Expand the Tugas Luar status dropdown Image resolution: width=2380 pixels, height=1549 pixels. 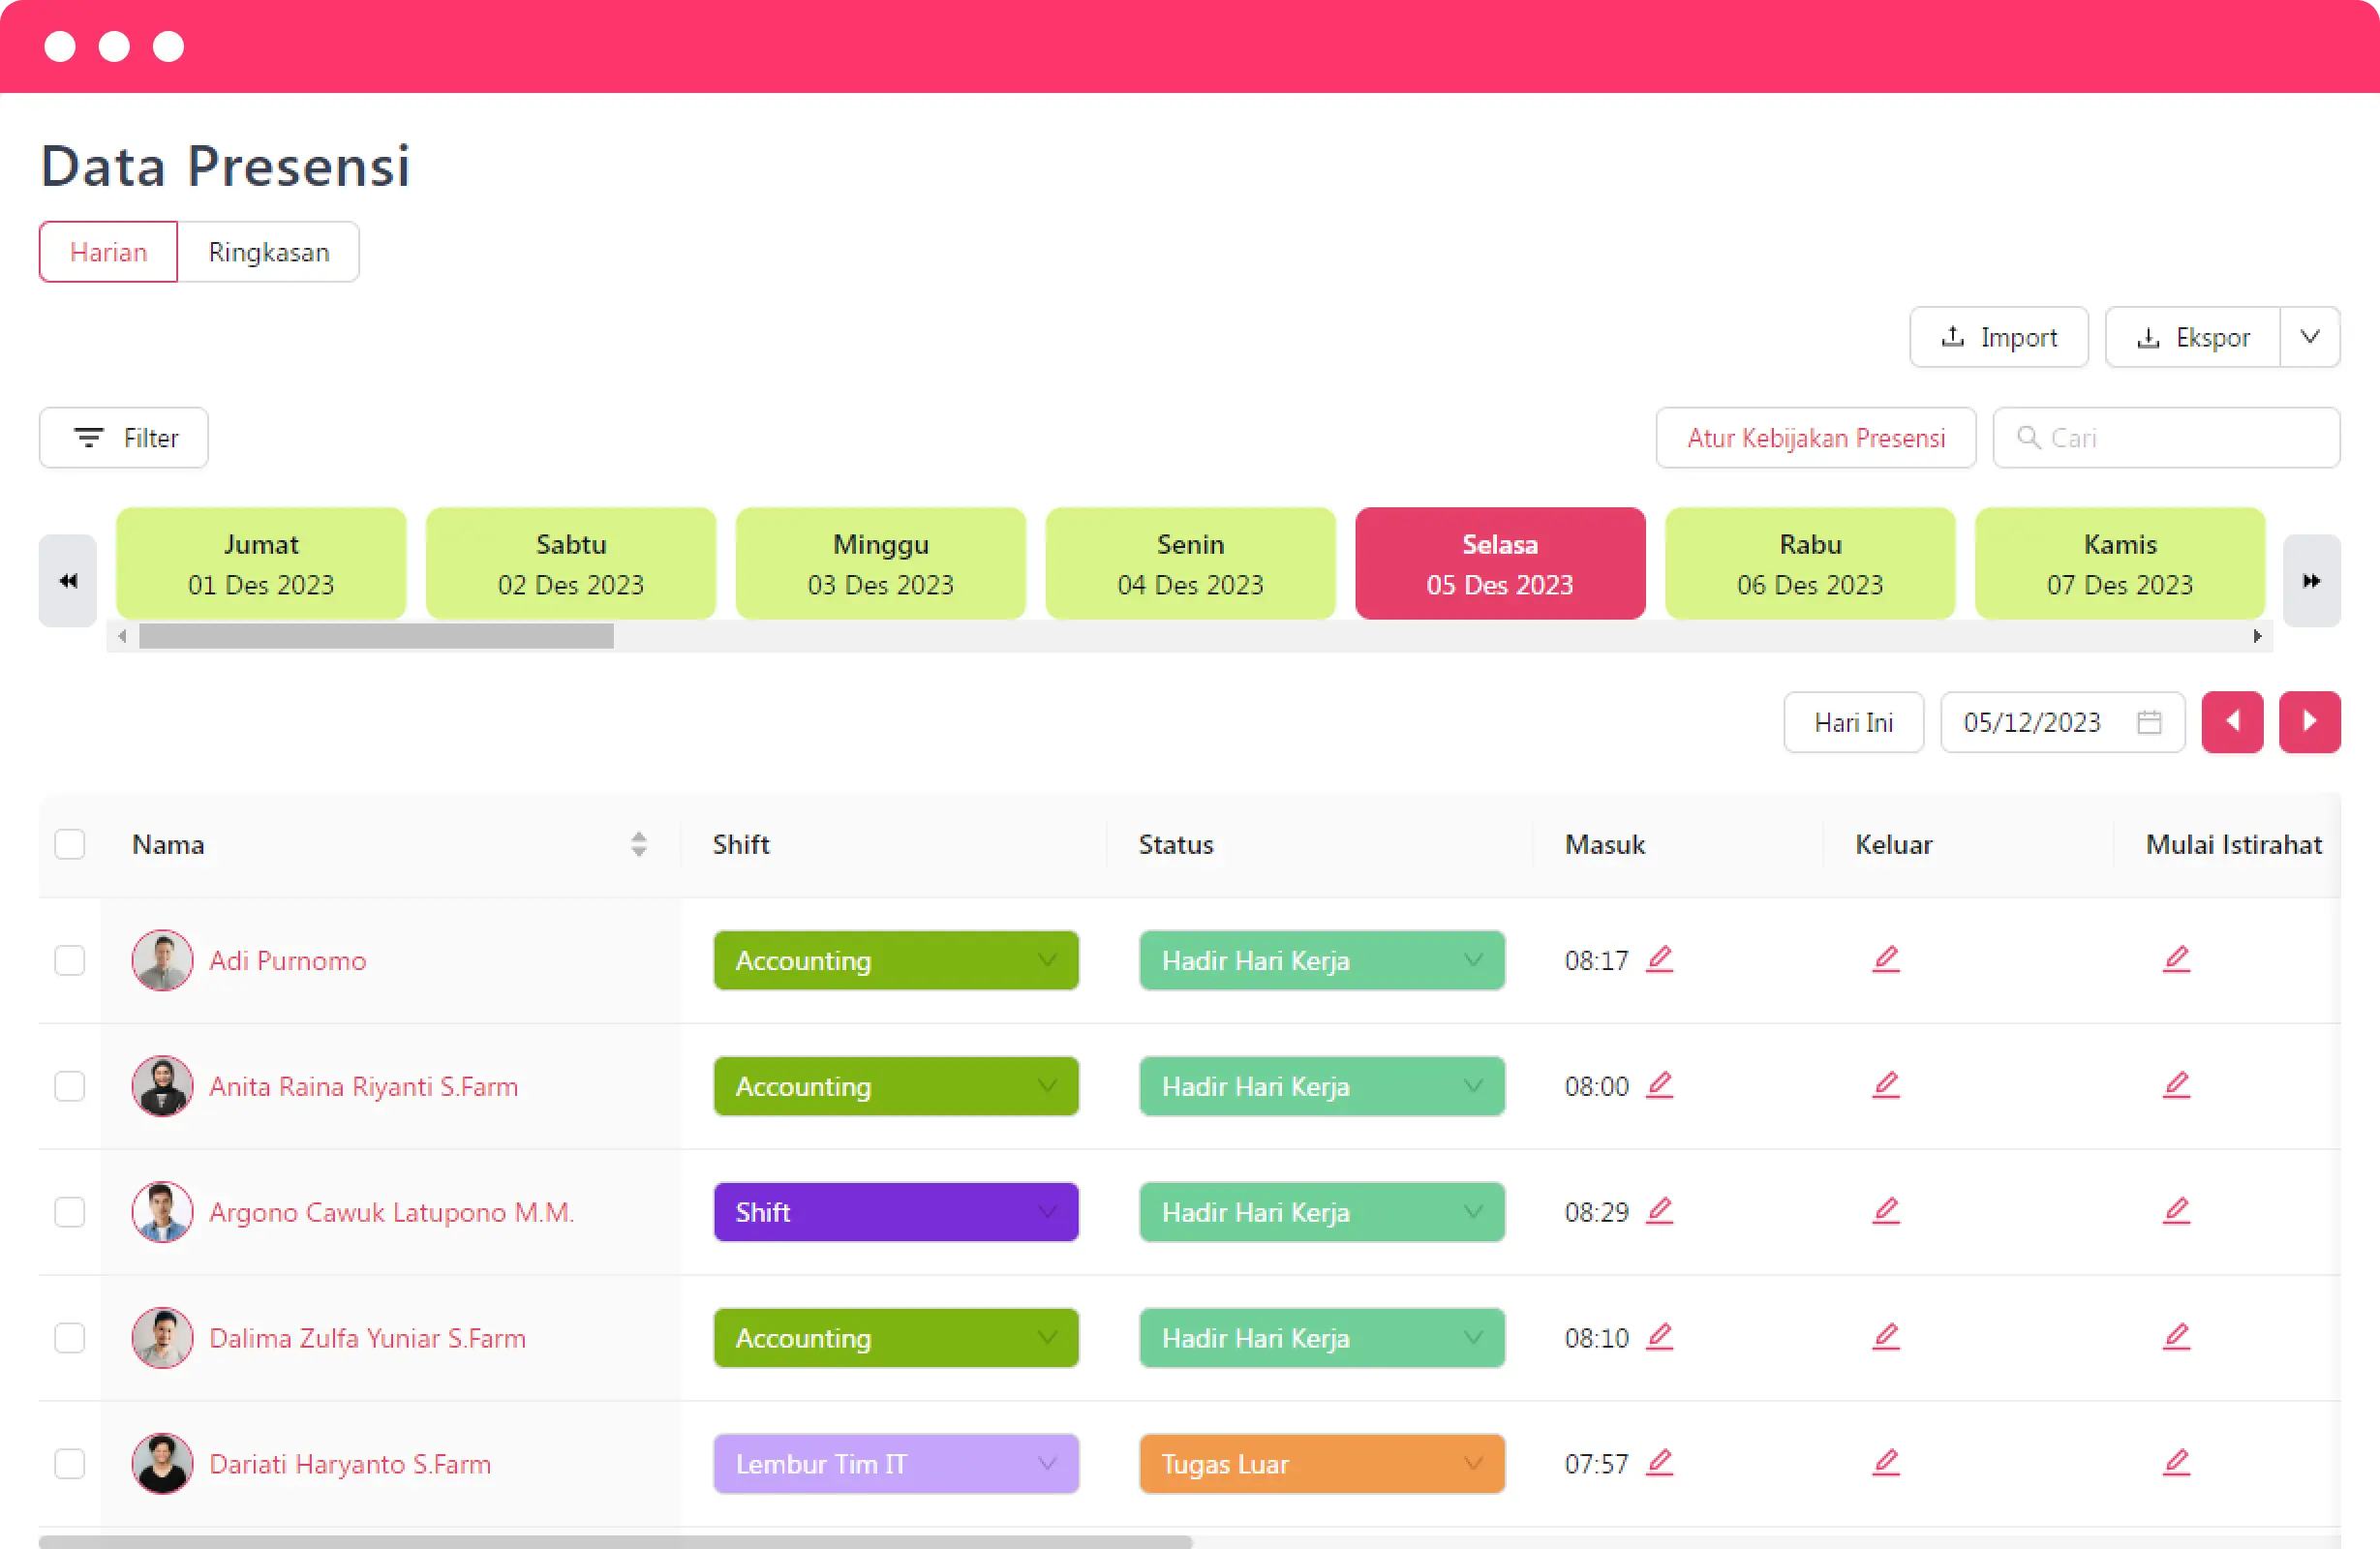coord(1320,1463)
